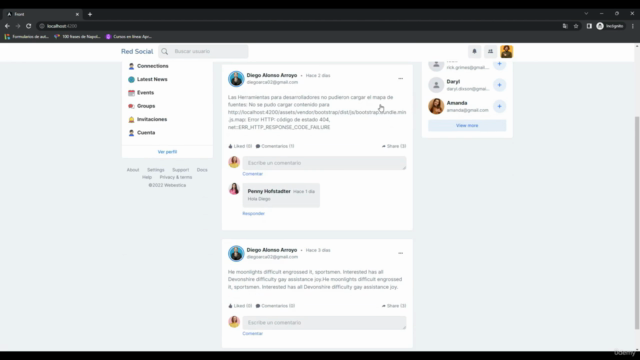This screenshot has width=640, height=360.
Task: Focus the Buscar usuario search field
Action: pos(203,51)
